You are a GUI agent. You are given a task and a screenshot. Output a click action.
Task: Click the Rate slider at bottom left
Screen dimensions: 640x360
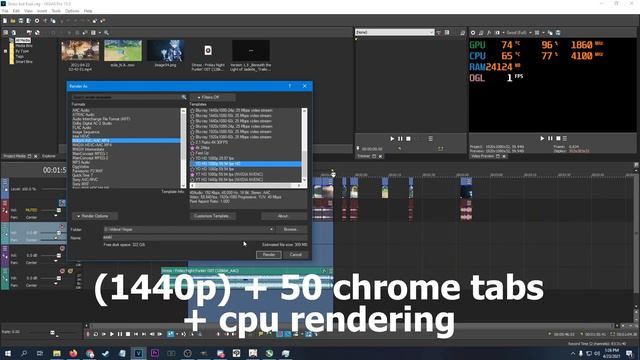click(52, 333)
